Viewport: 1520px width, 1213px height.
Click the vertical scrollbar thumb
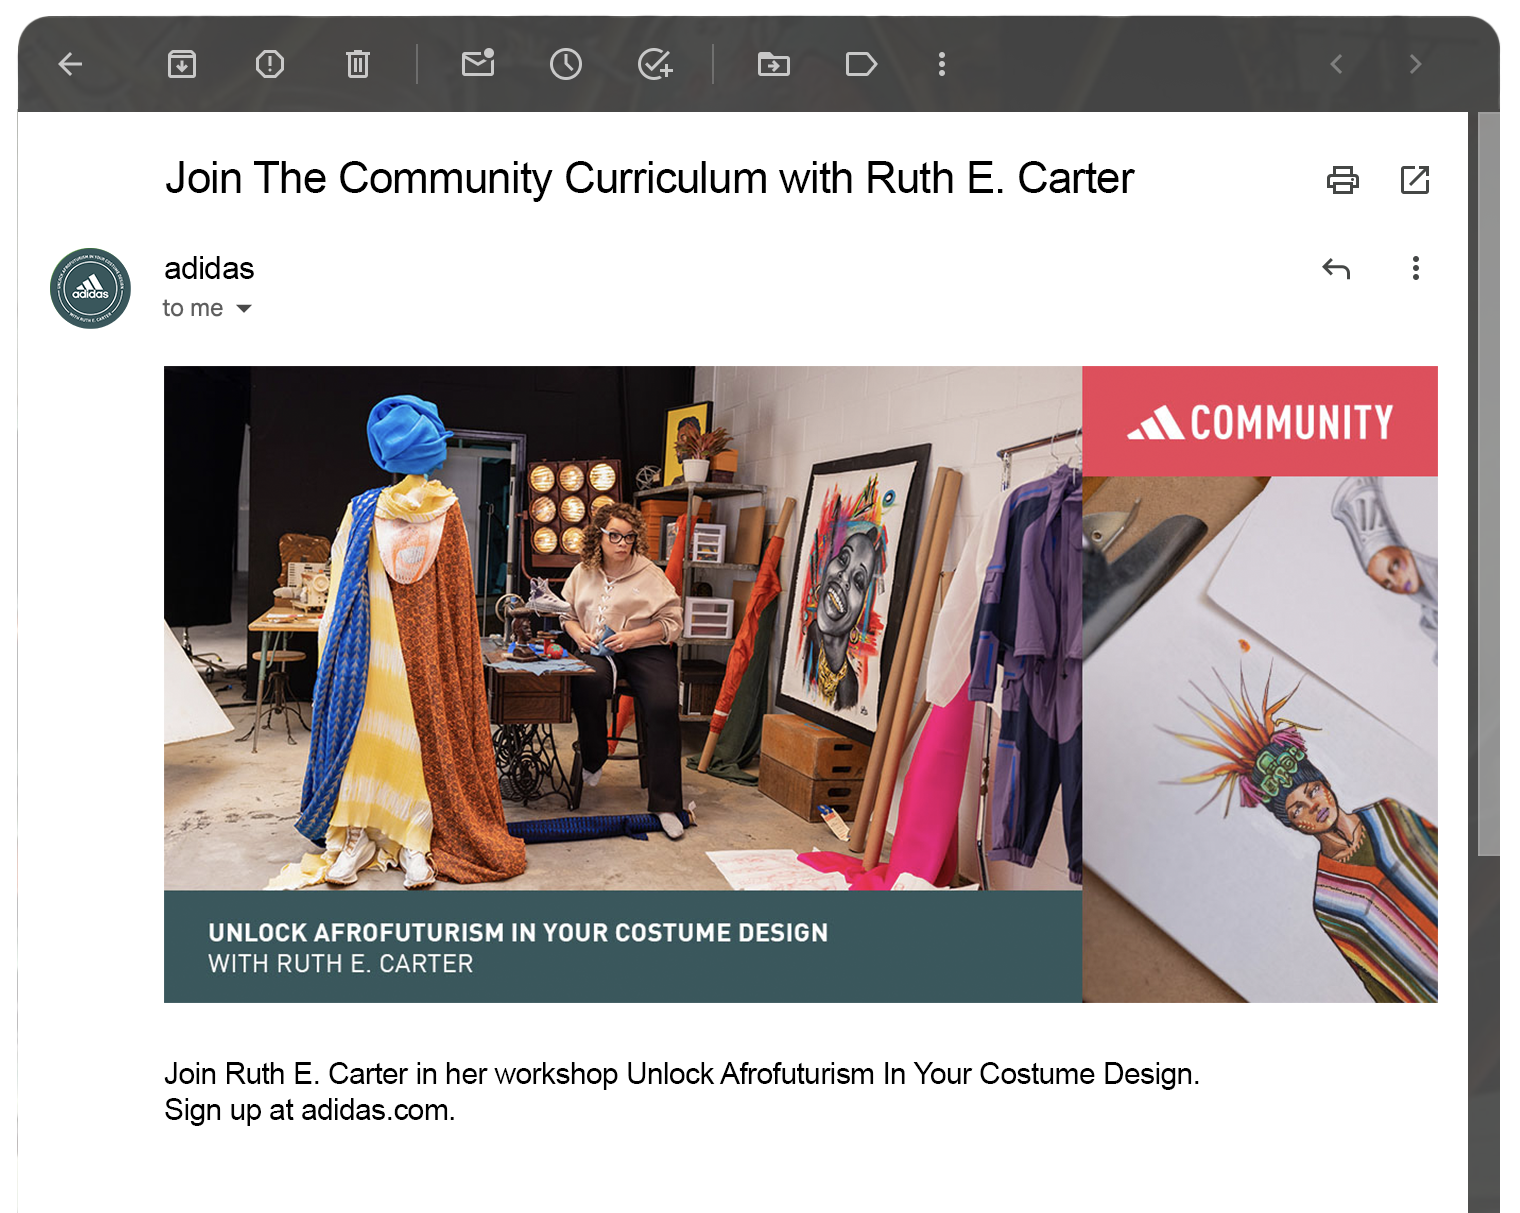(x=1489, y=484)
